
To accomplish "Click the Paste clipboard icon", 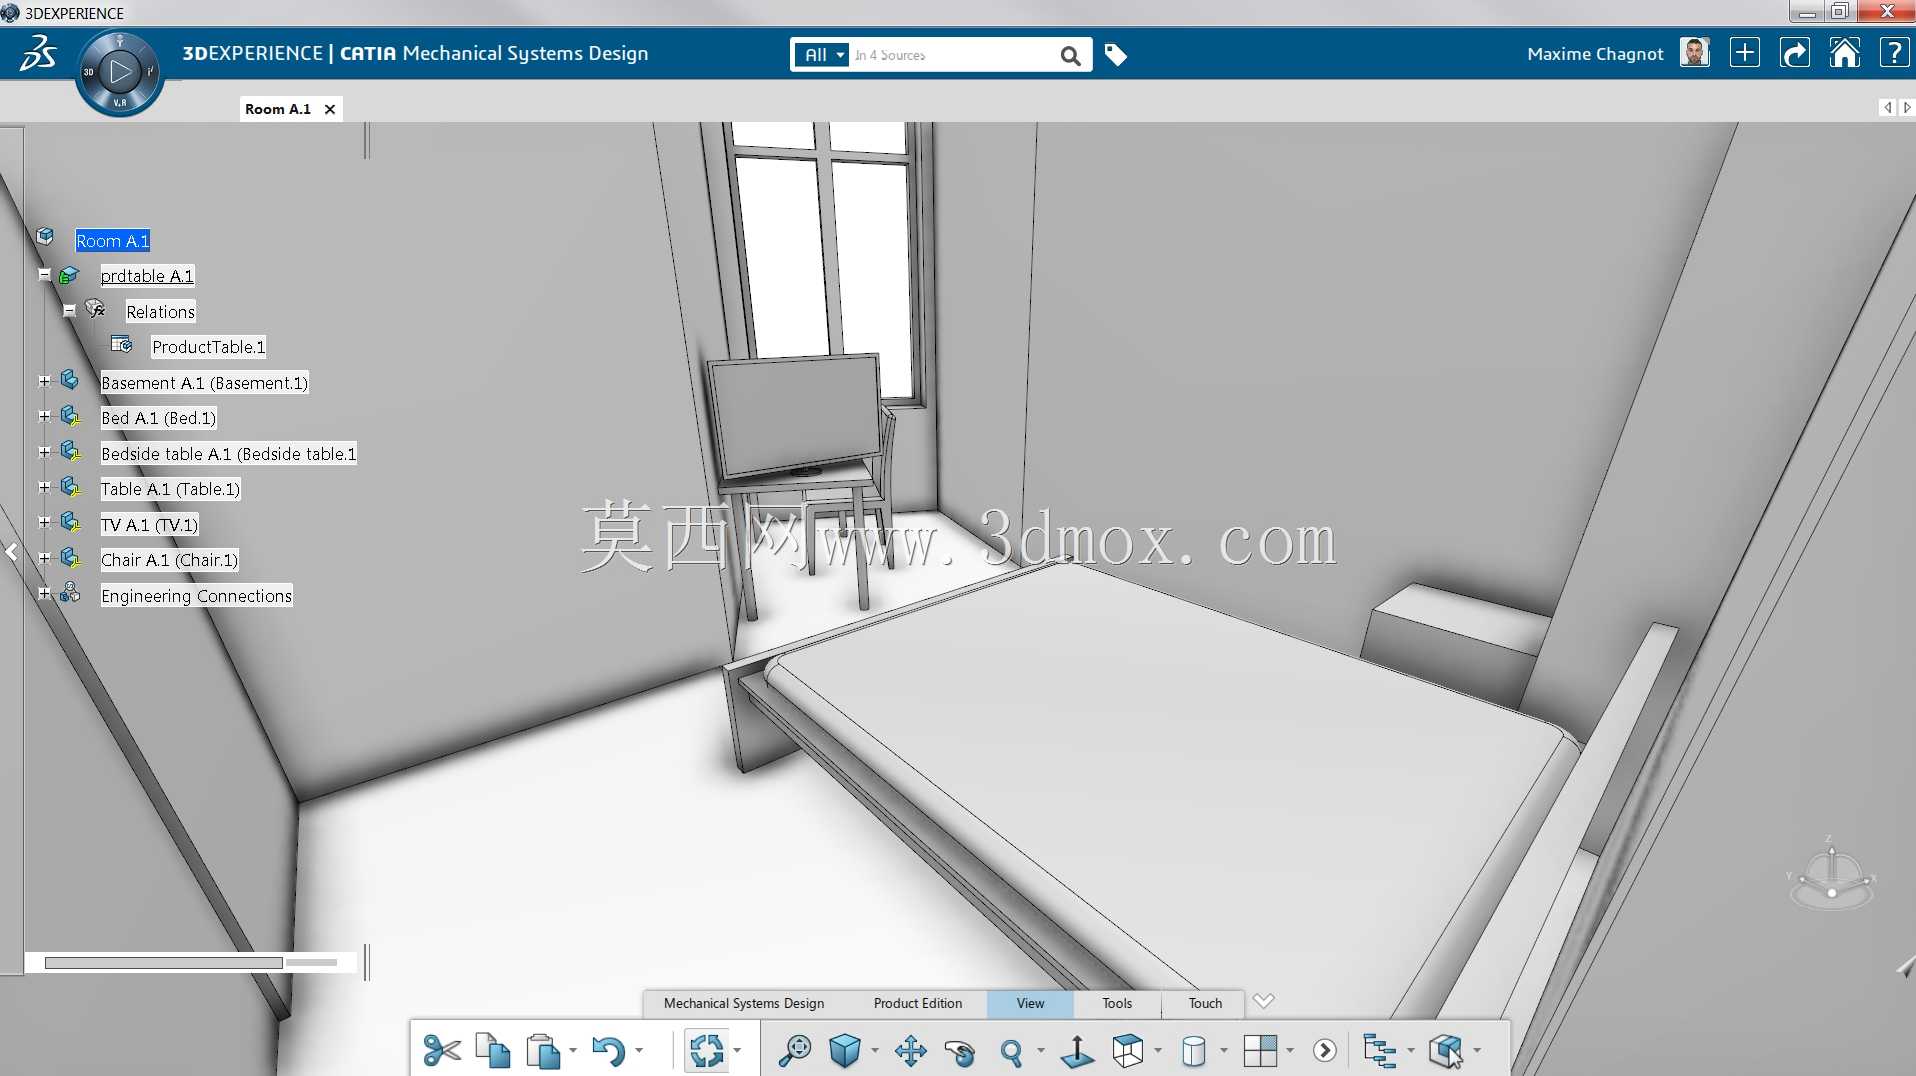I will [543, 1051].
